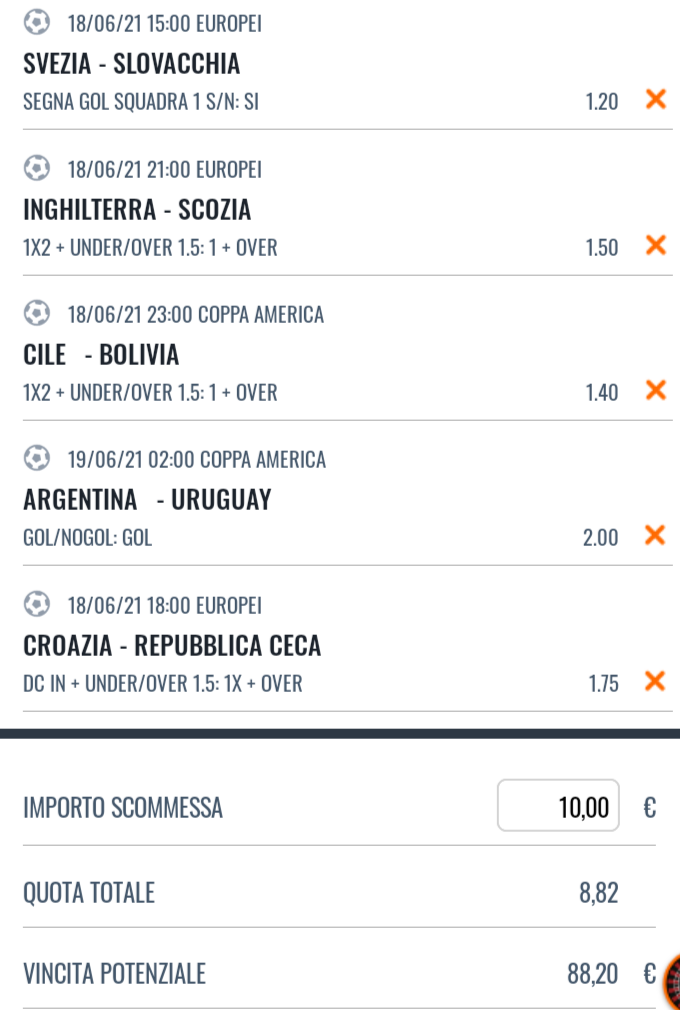Click the 2.00 odds for Gol/Nogol
The image size is (680, 1010).
point(600,538)
